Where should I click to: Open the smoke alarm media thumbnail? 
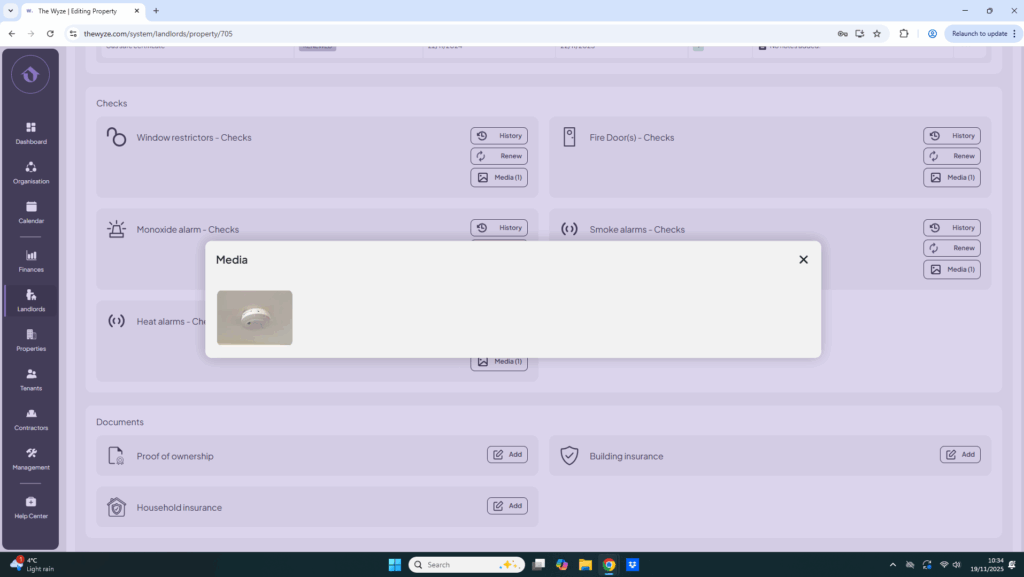[x=255, y=318]
